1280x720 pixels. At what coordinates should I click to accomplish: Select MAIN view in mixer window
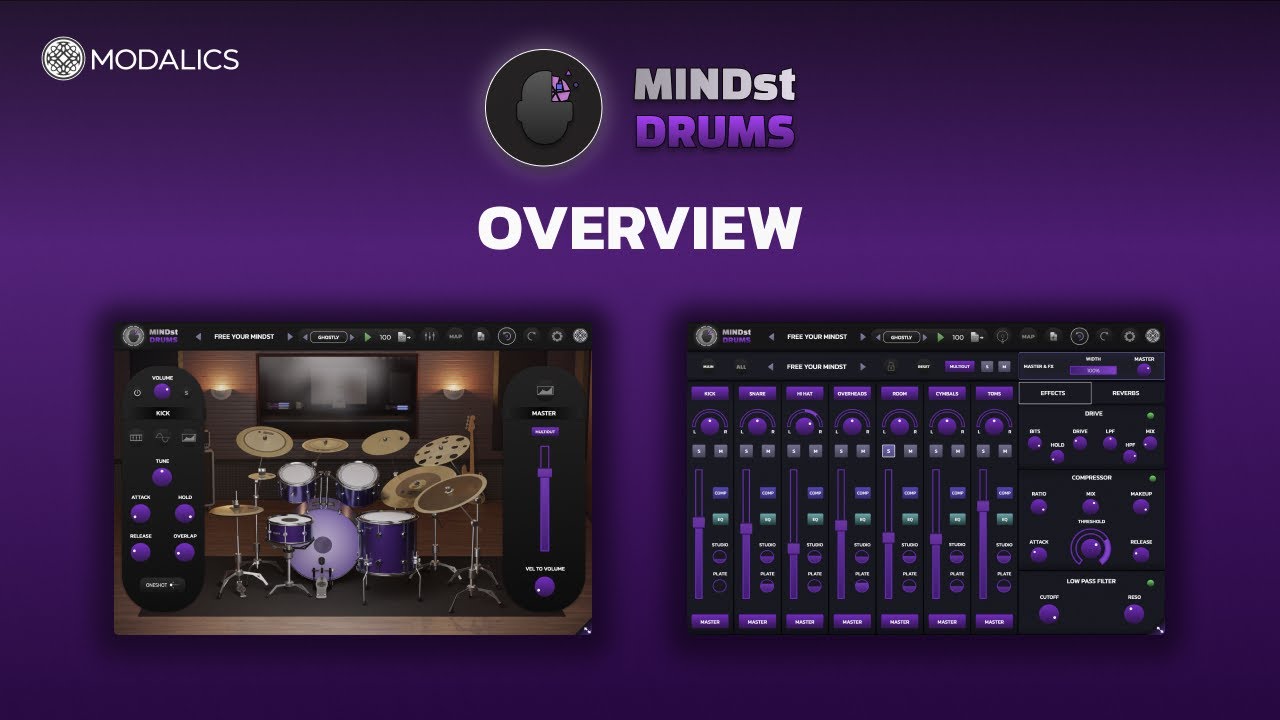[708, 367]
